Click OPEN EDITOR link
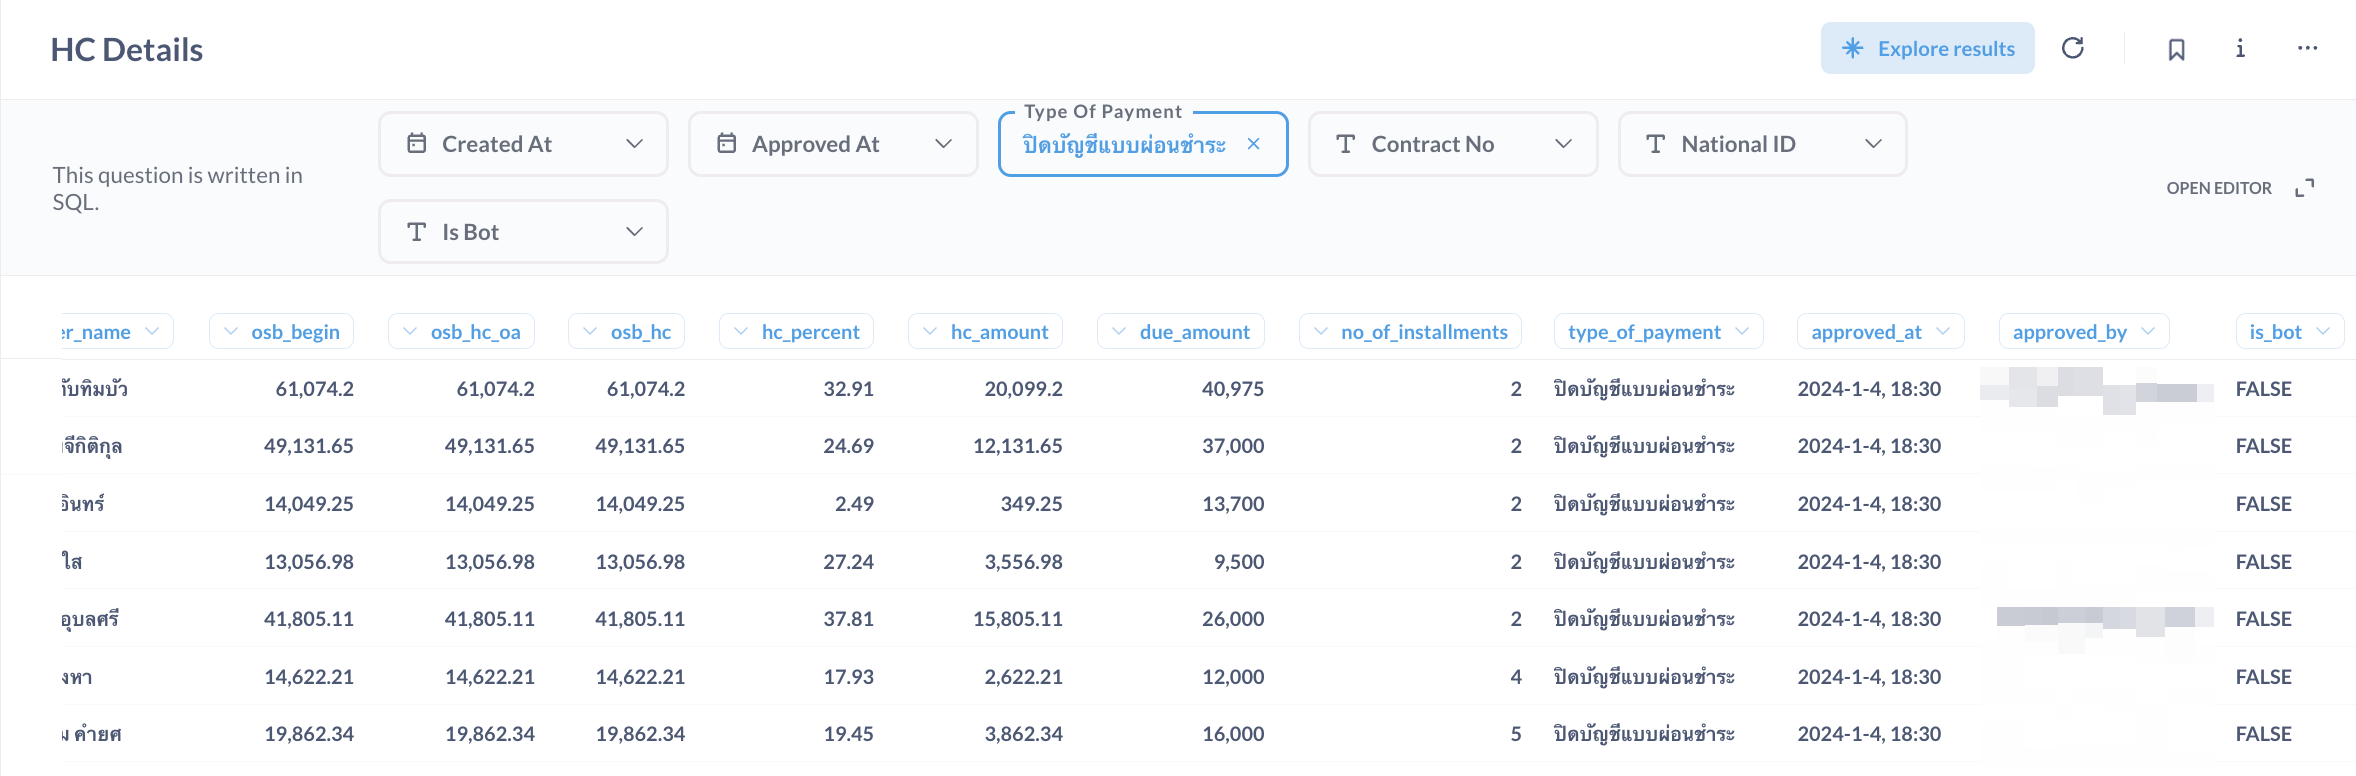Viewport: 2356px width, 776px height. (x=2218, y=188)
